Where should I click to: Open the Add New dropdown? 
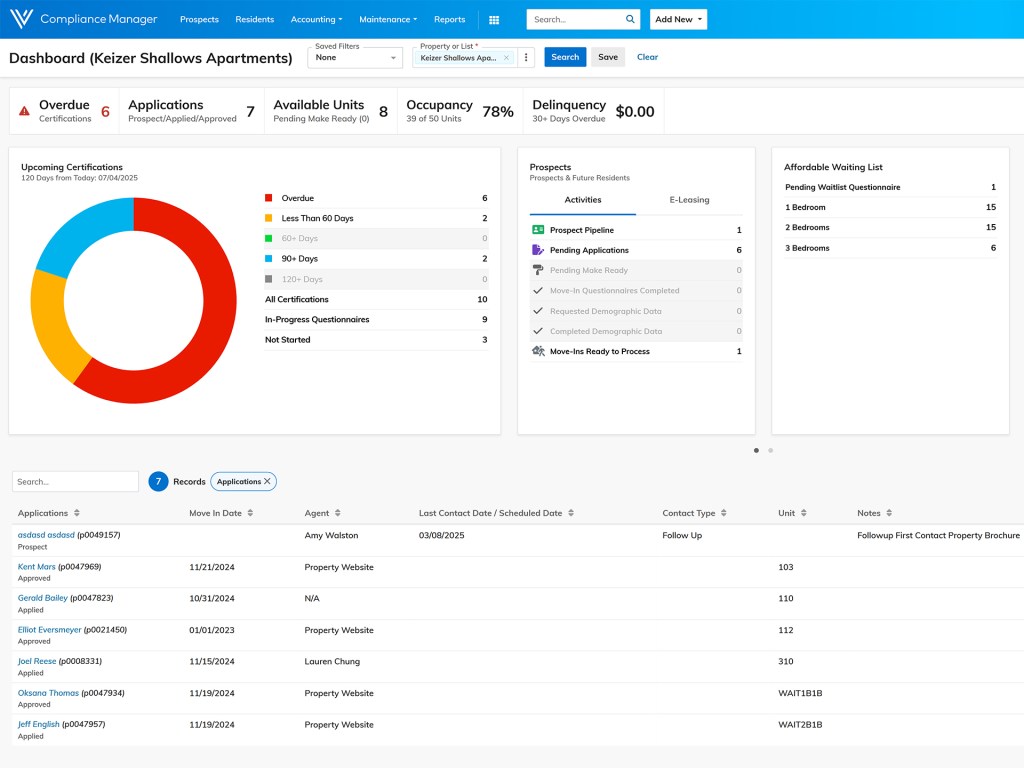[678, 19]
